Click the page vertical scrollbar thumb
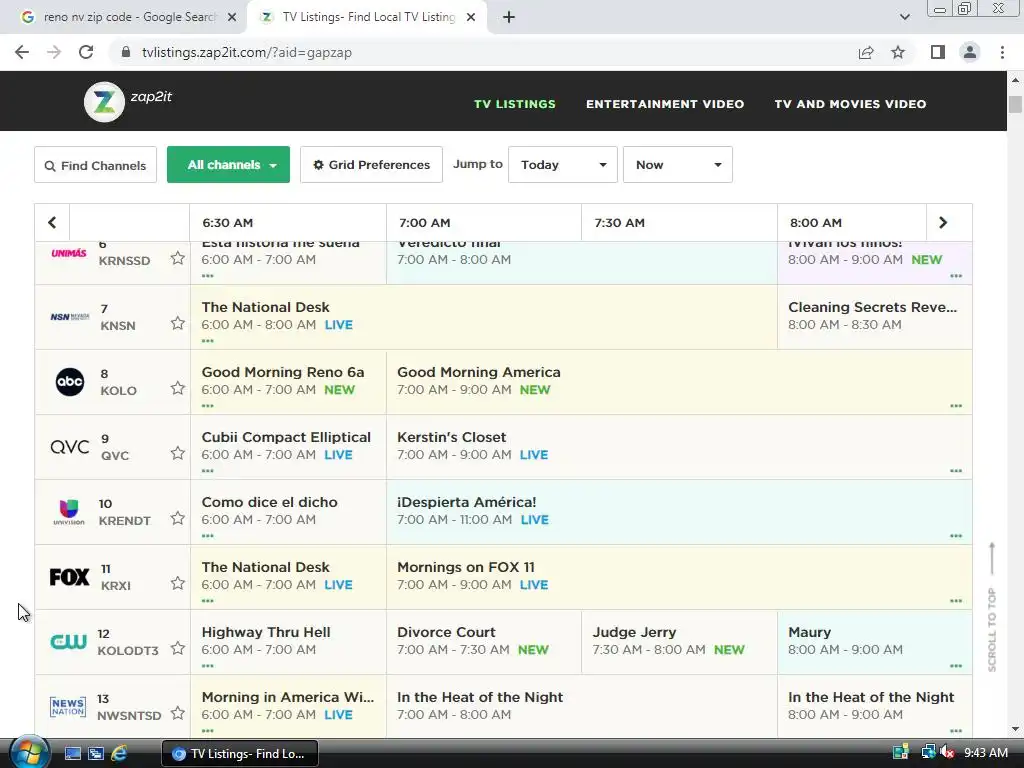Screen dimensions: 1024x768 [1015, 104]
